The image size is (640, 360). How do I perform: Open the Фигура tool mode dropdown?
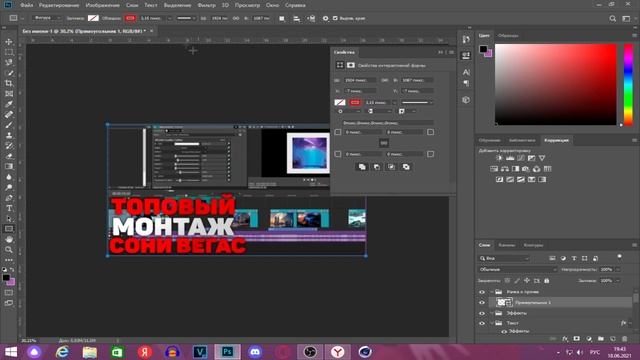(x=47, y=18)
